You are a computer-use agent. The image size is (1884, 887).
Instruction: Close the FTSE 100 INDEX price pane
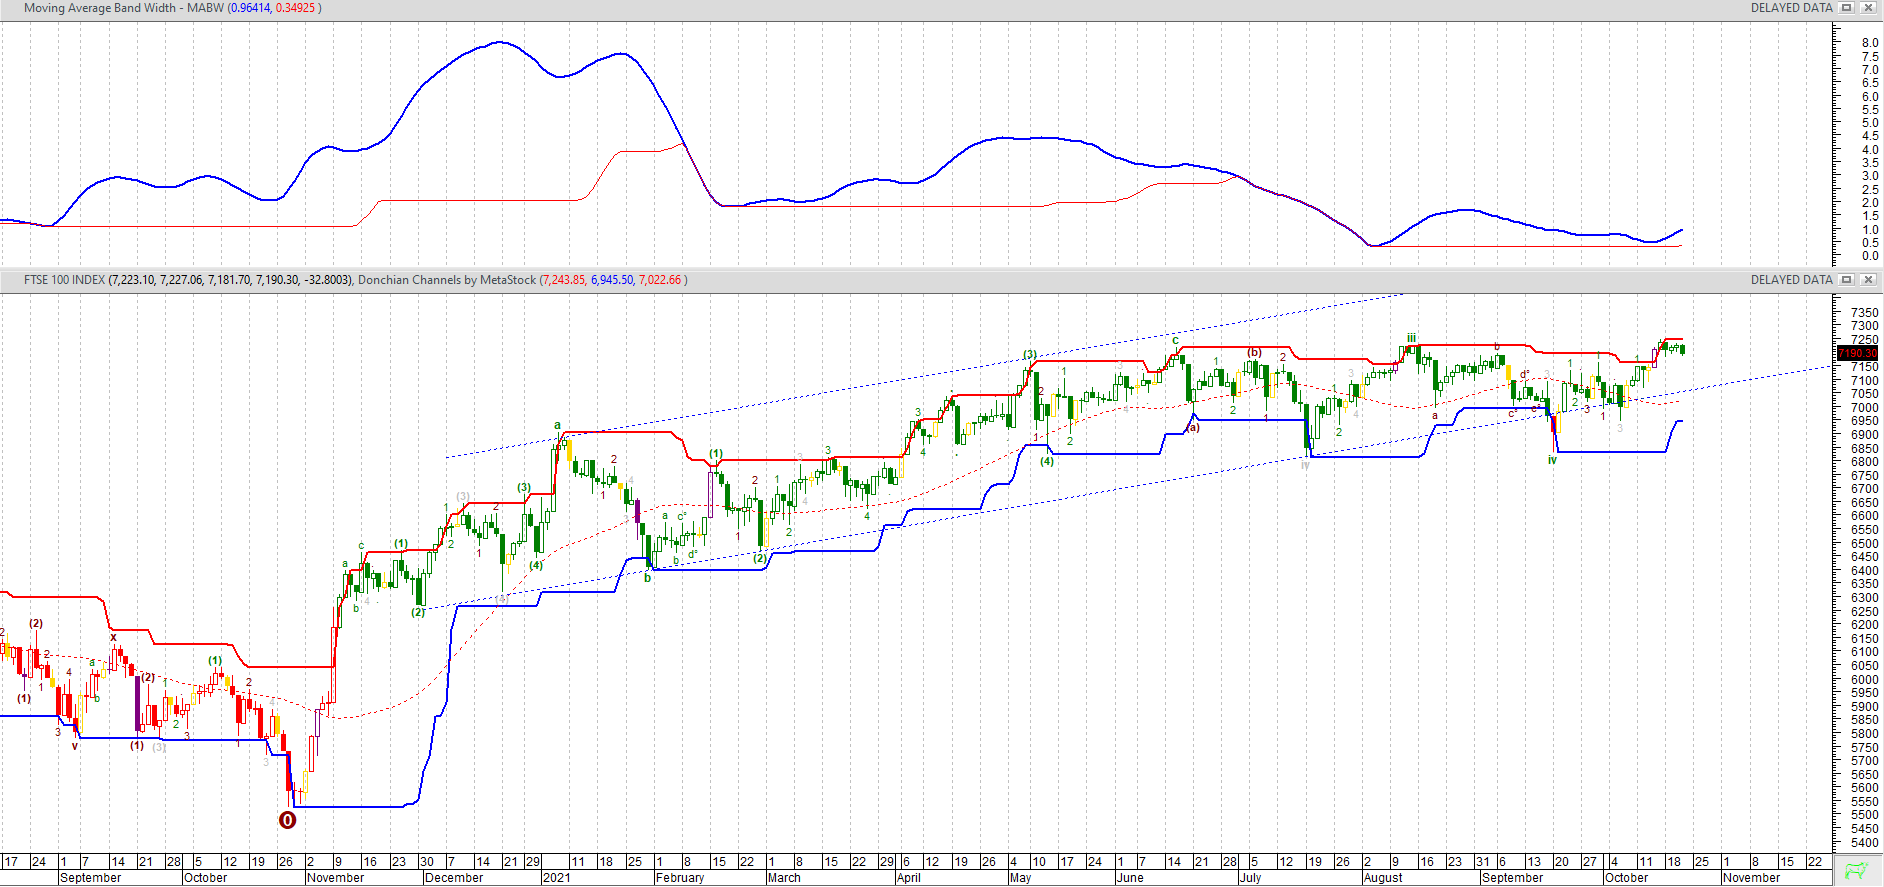[x=1867, y=280]
